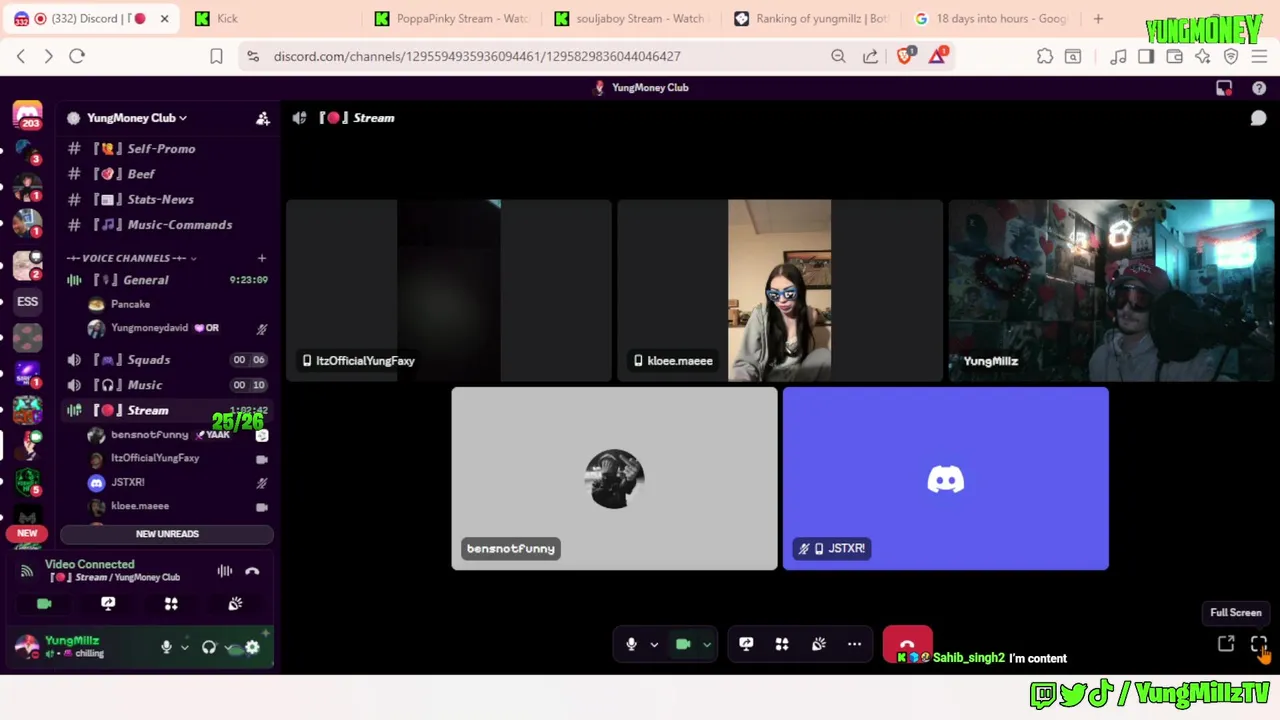Jump to NEW UNREADS
Screen dimensions: 1280x720
pyautogui.click(x=167, y=534)
